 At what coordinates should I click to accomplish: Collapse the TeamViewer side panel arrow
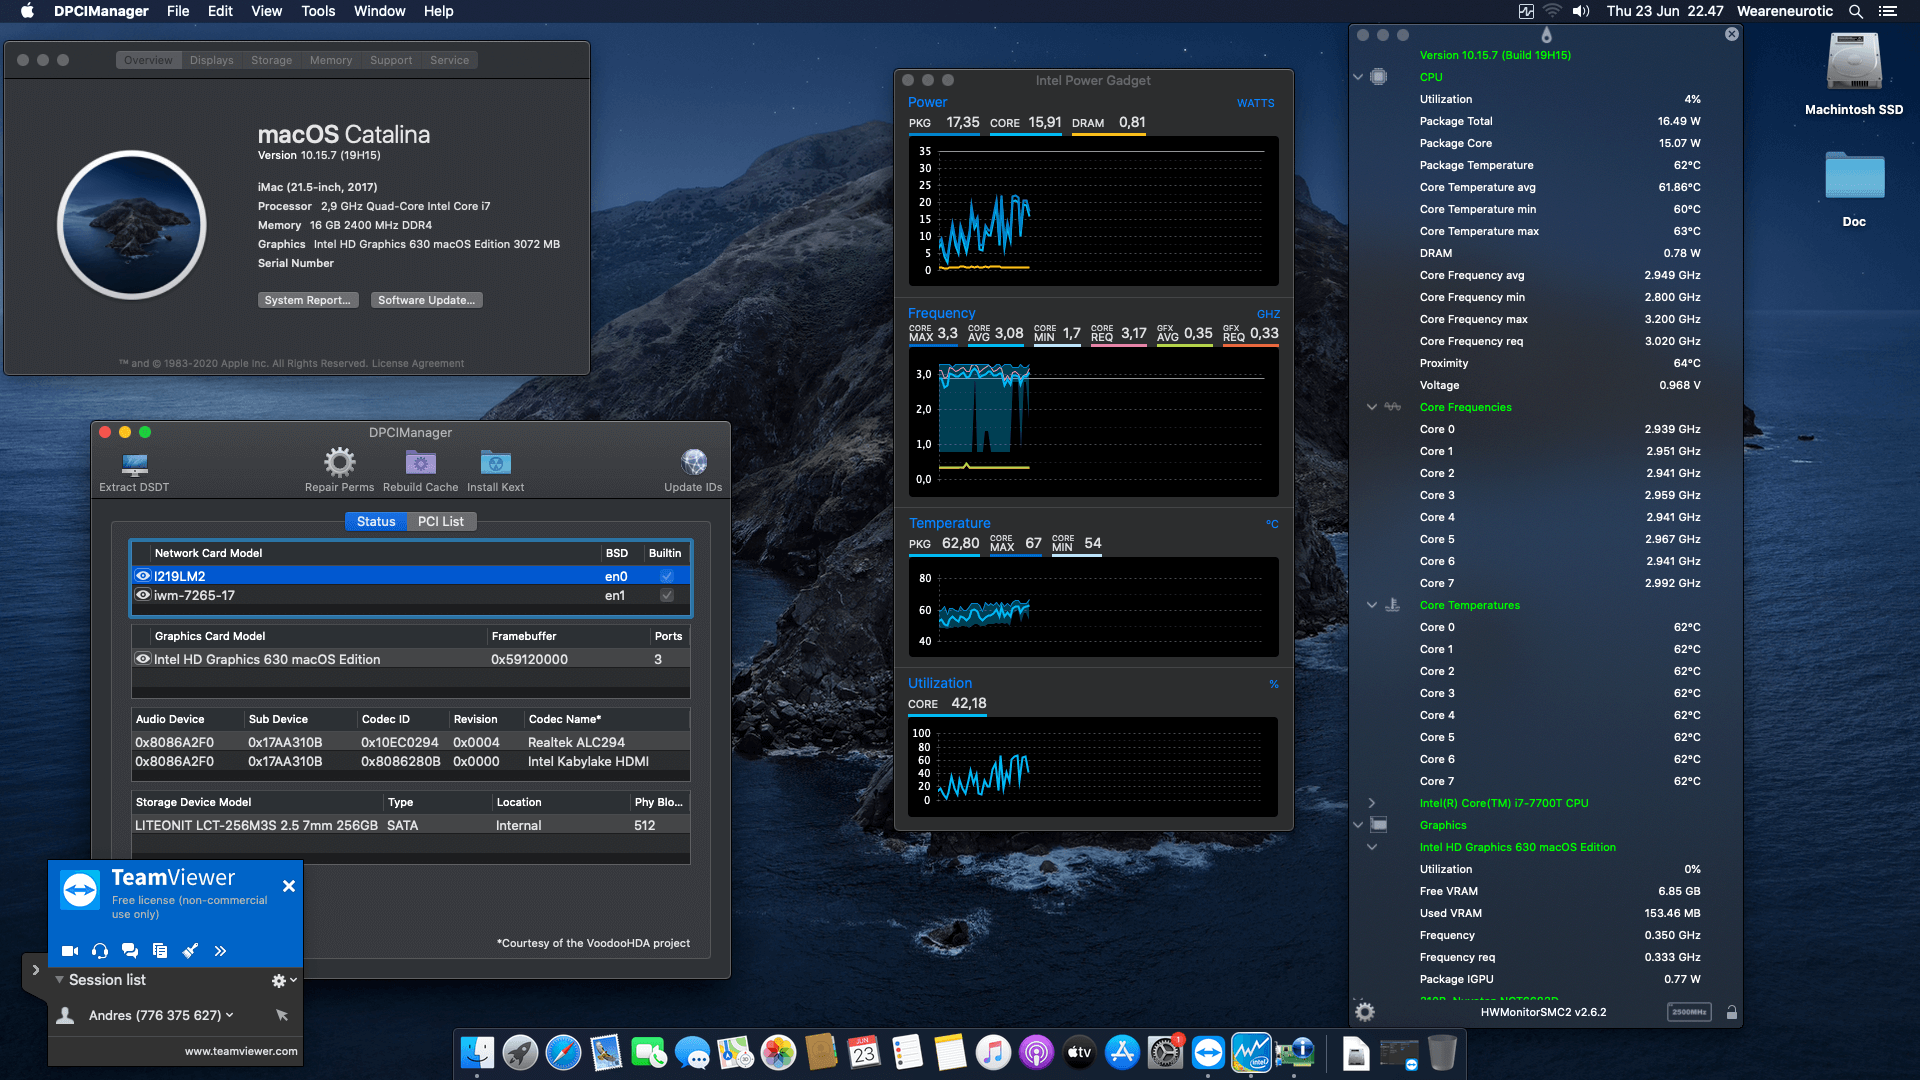pos(35,970)
